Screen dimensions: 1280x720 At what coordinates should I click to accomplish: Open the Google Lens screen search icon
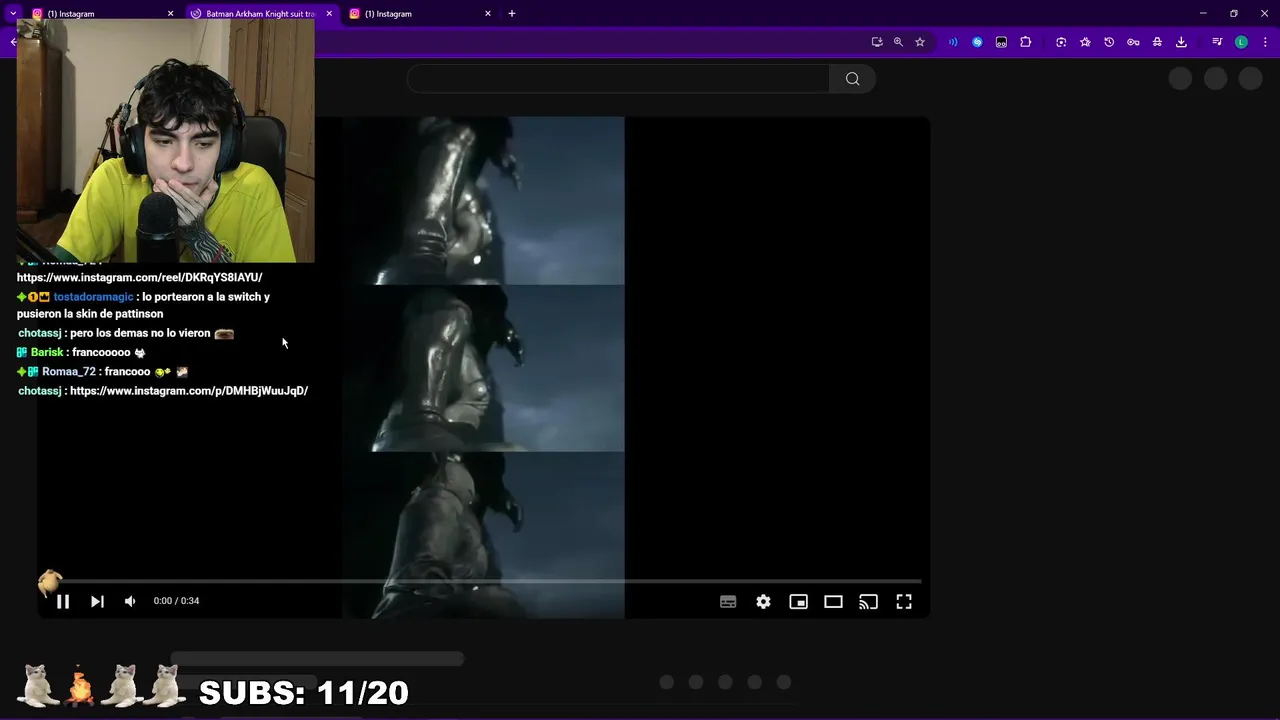[x=1061, y=42]
